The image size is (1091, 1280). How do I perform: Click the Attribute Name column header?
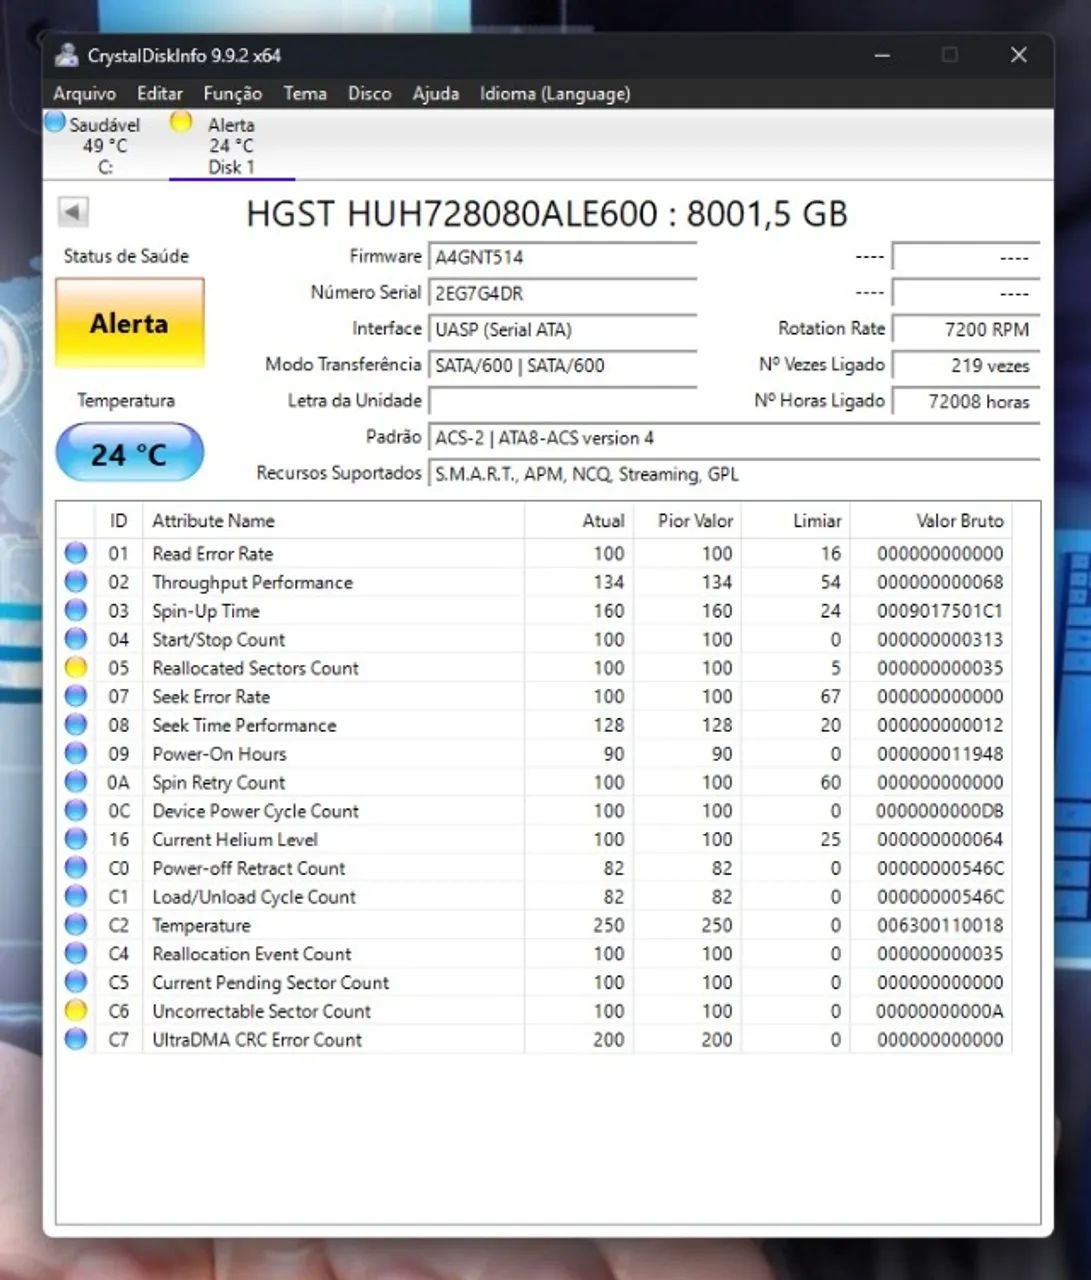(333, 521)
